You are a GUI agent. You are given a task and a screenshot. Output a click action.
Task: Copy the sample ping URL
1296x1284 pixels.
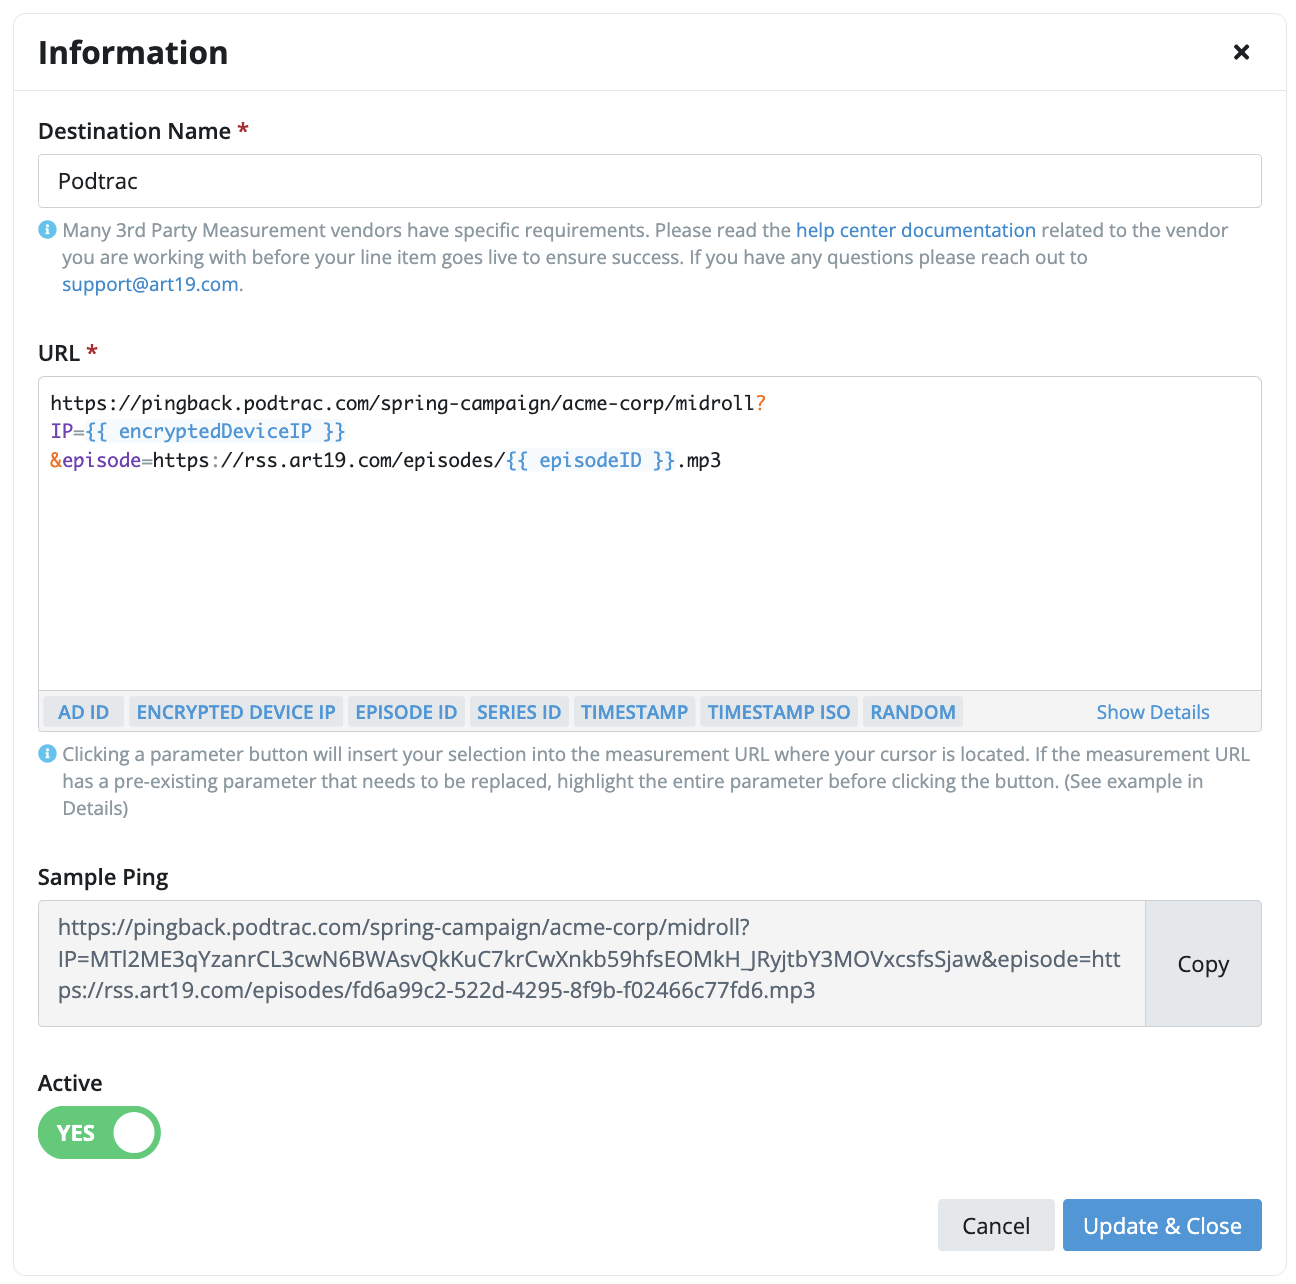tap(1203, 963)
